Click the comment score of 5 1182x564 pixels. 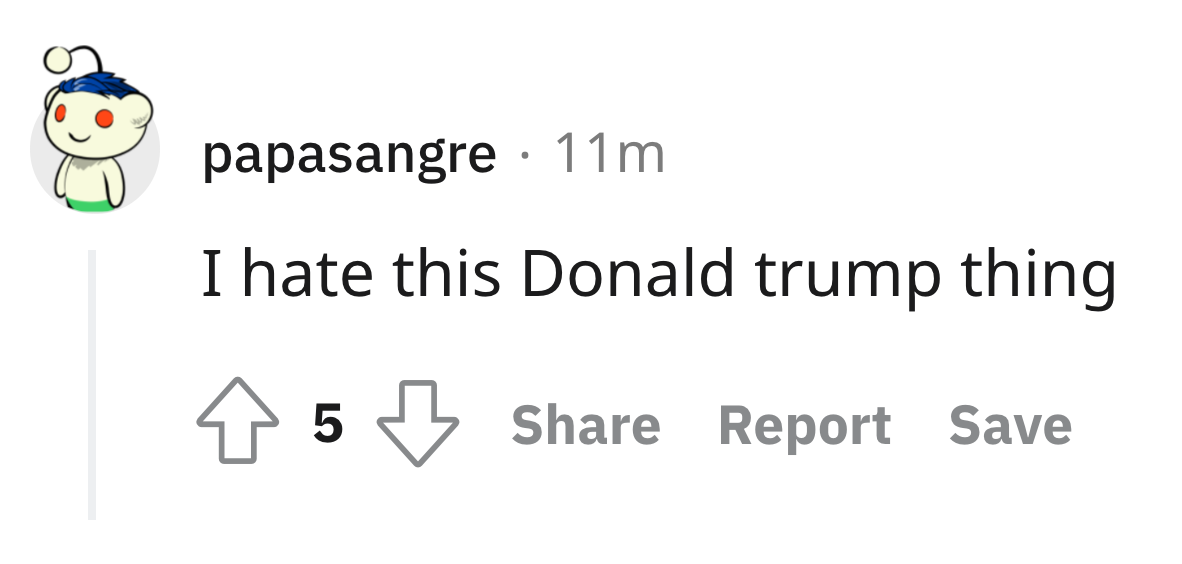pyautogui.click(x=328, y=425)
